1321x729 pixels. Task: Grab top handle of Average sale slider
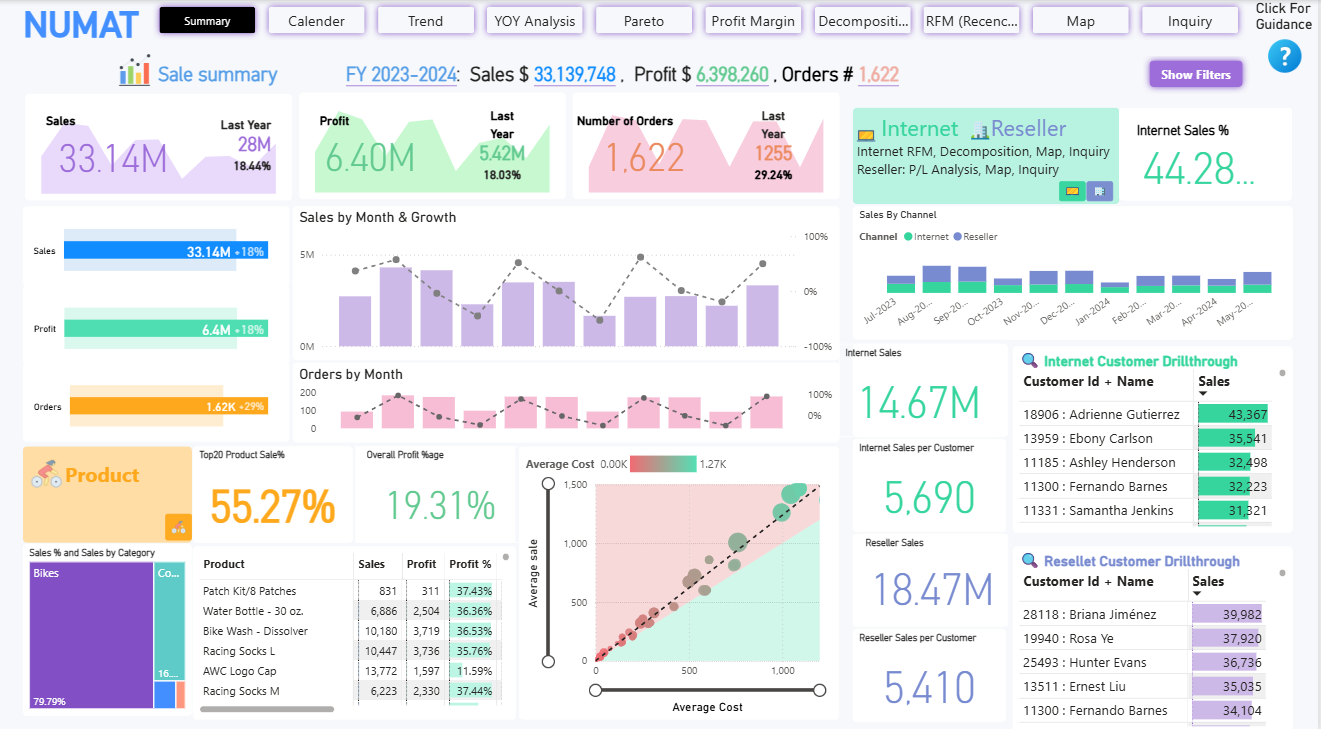pyautogui.click(x=548, y=484)
